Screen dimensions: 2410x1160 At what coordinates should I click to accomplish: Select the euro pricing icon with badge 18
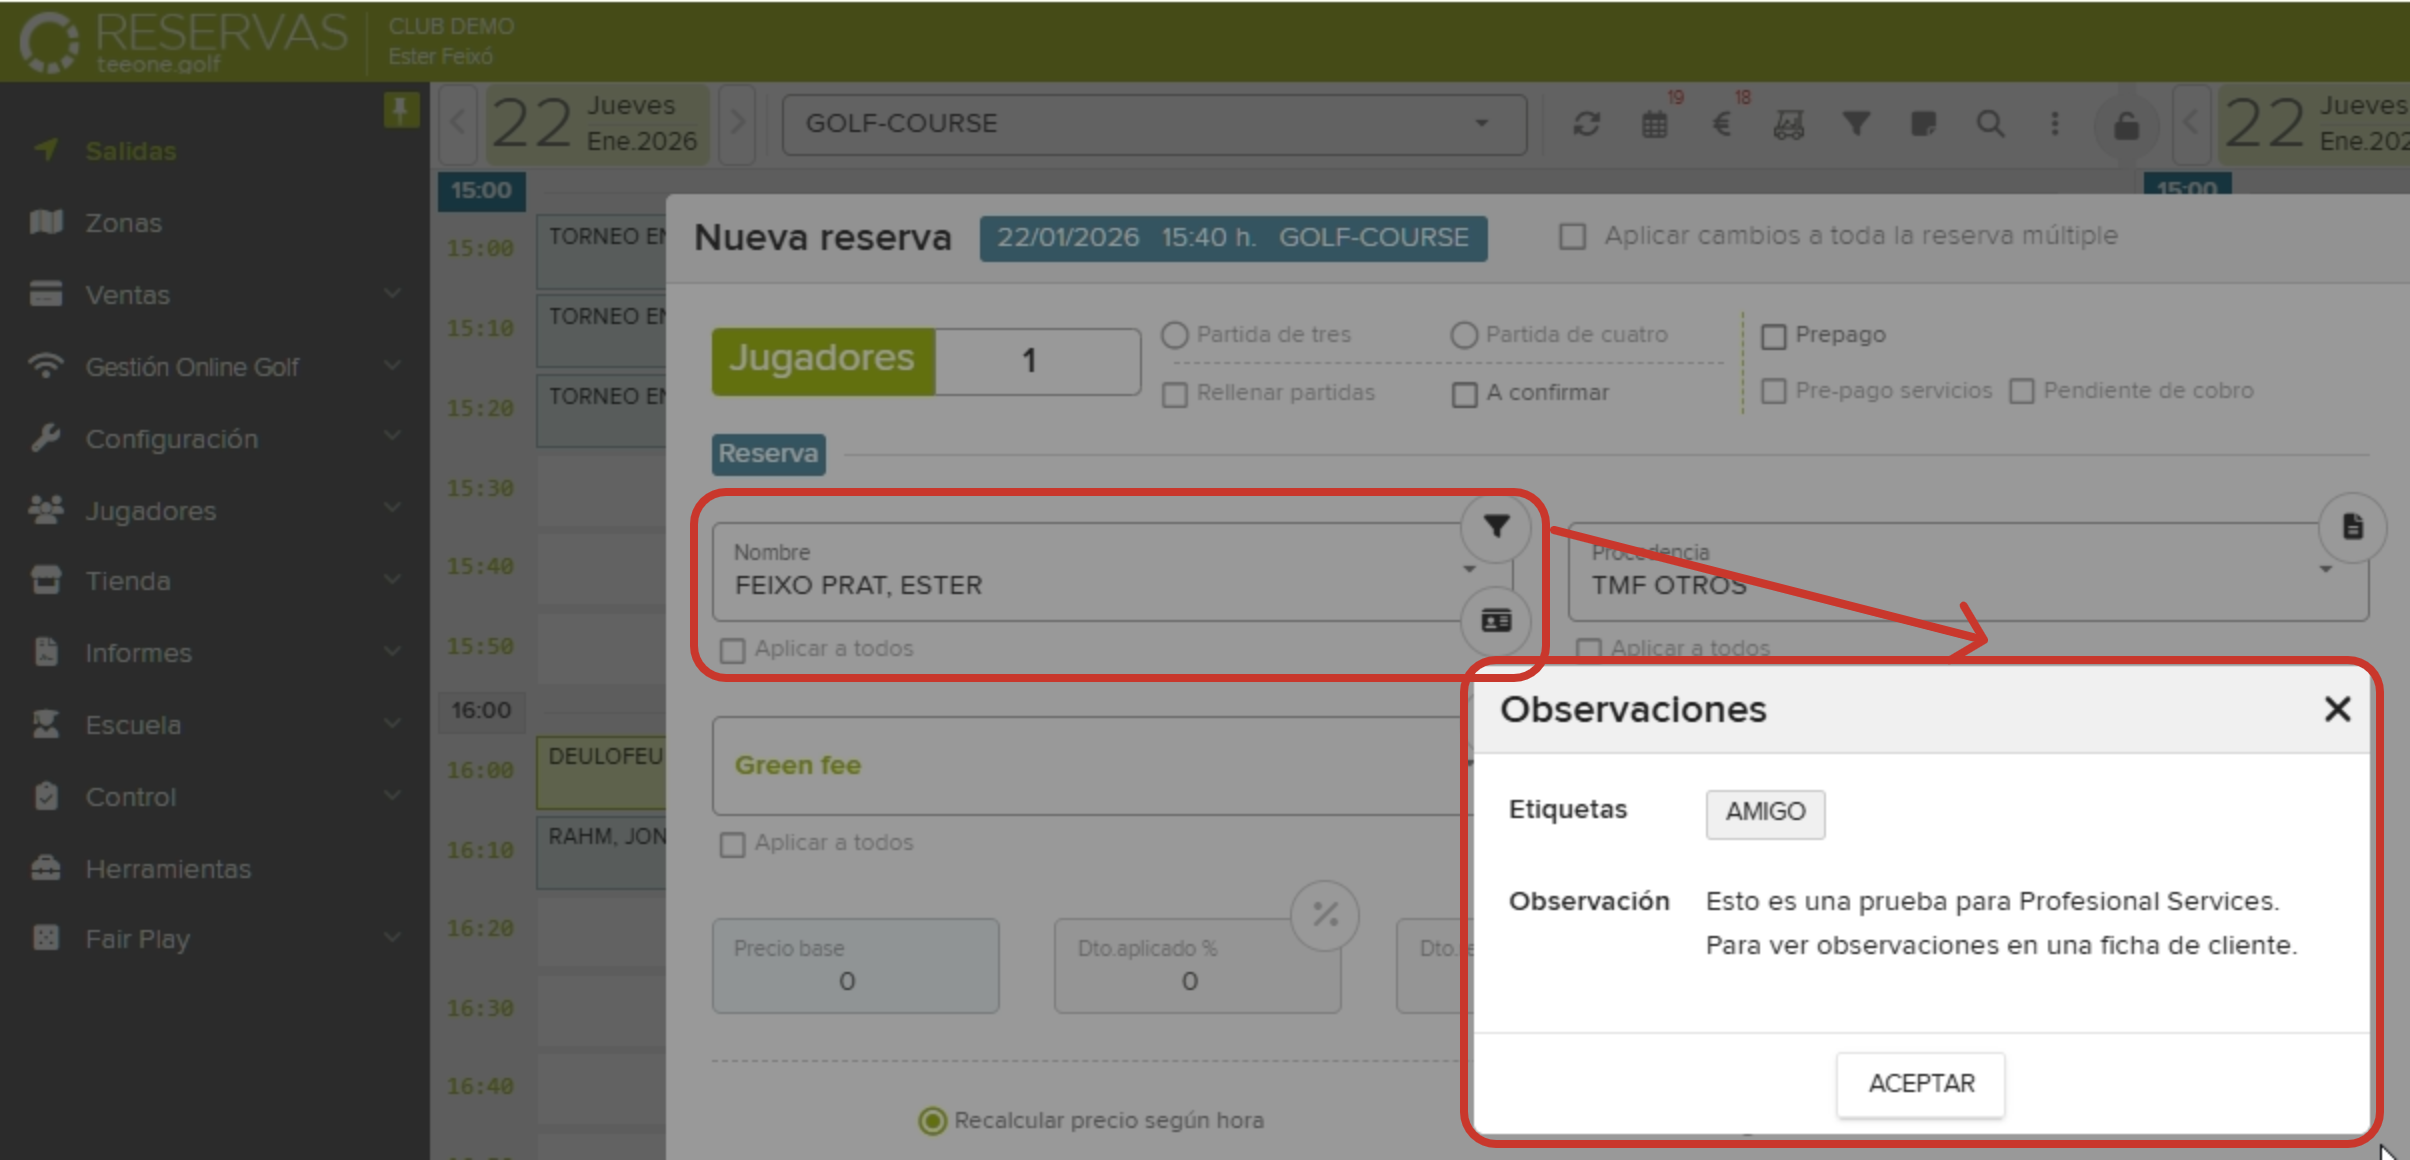pos(1721,124)
